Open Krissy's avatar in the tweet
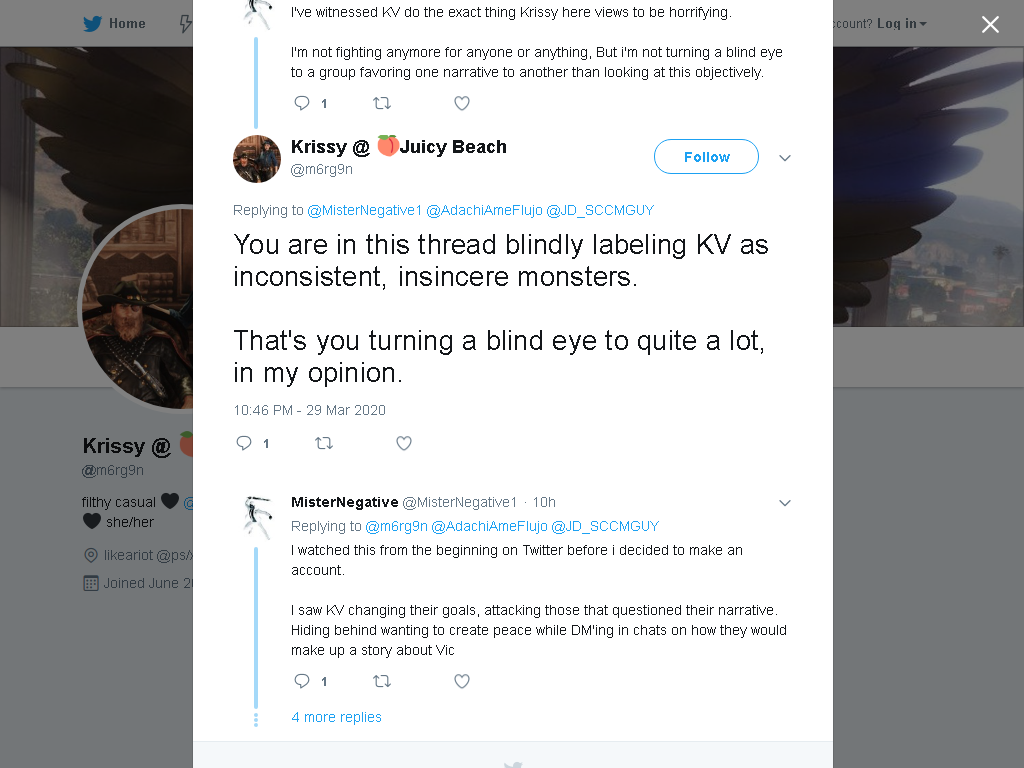Image resolution: width=1024 pixels, height=768 pixels. pos(257,159)
